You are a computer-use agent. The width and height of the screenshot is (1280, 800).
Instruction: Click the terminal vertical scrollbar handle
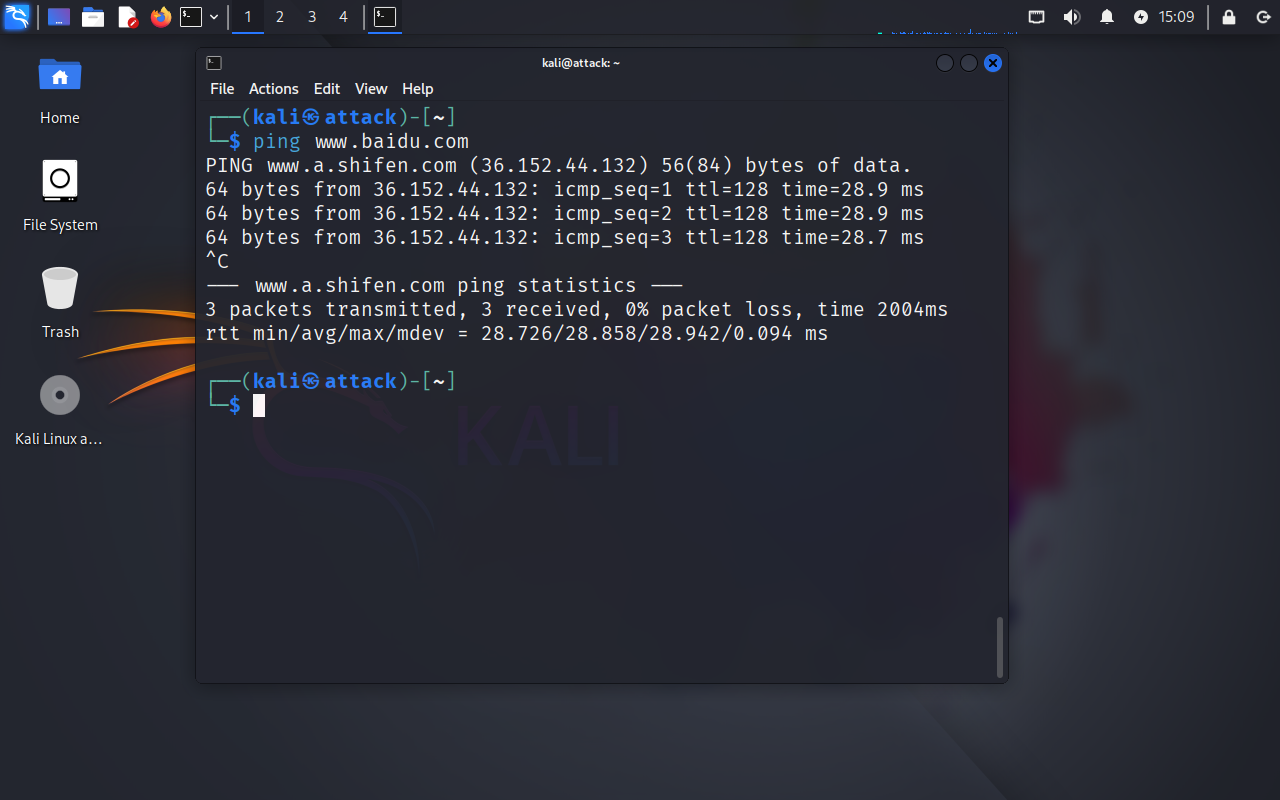click(x=999, y=647)
